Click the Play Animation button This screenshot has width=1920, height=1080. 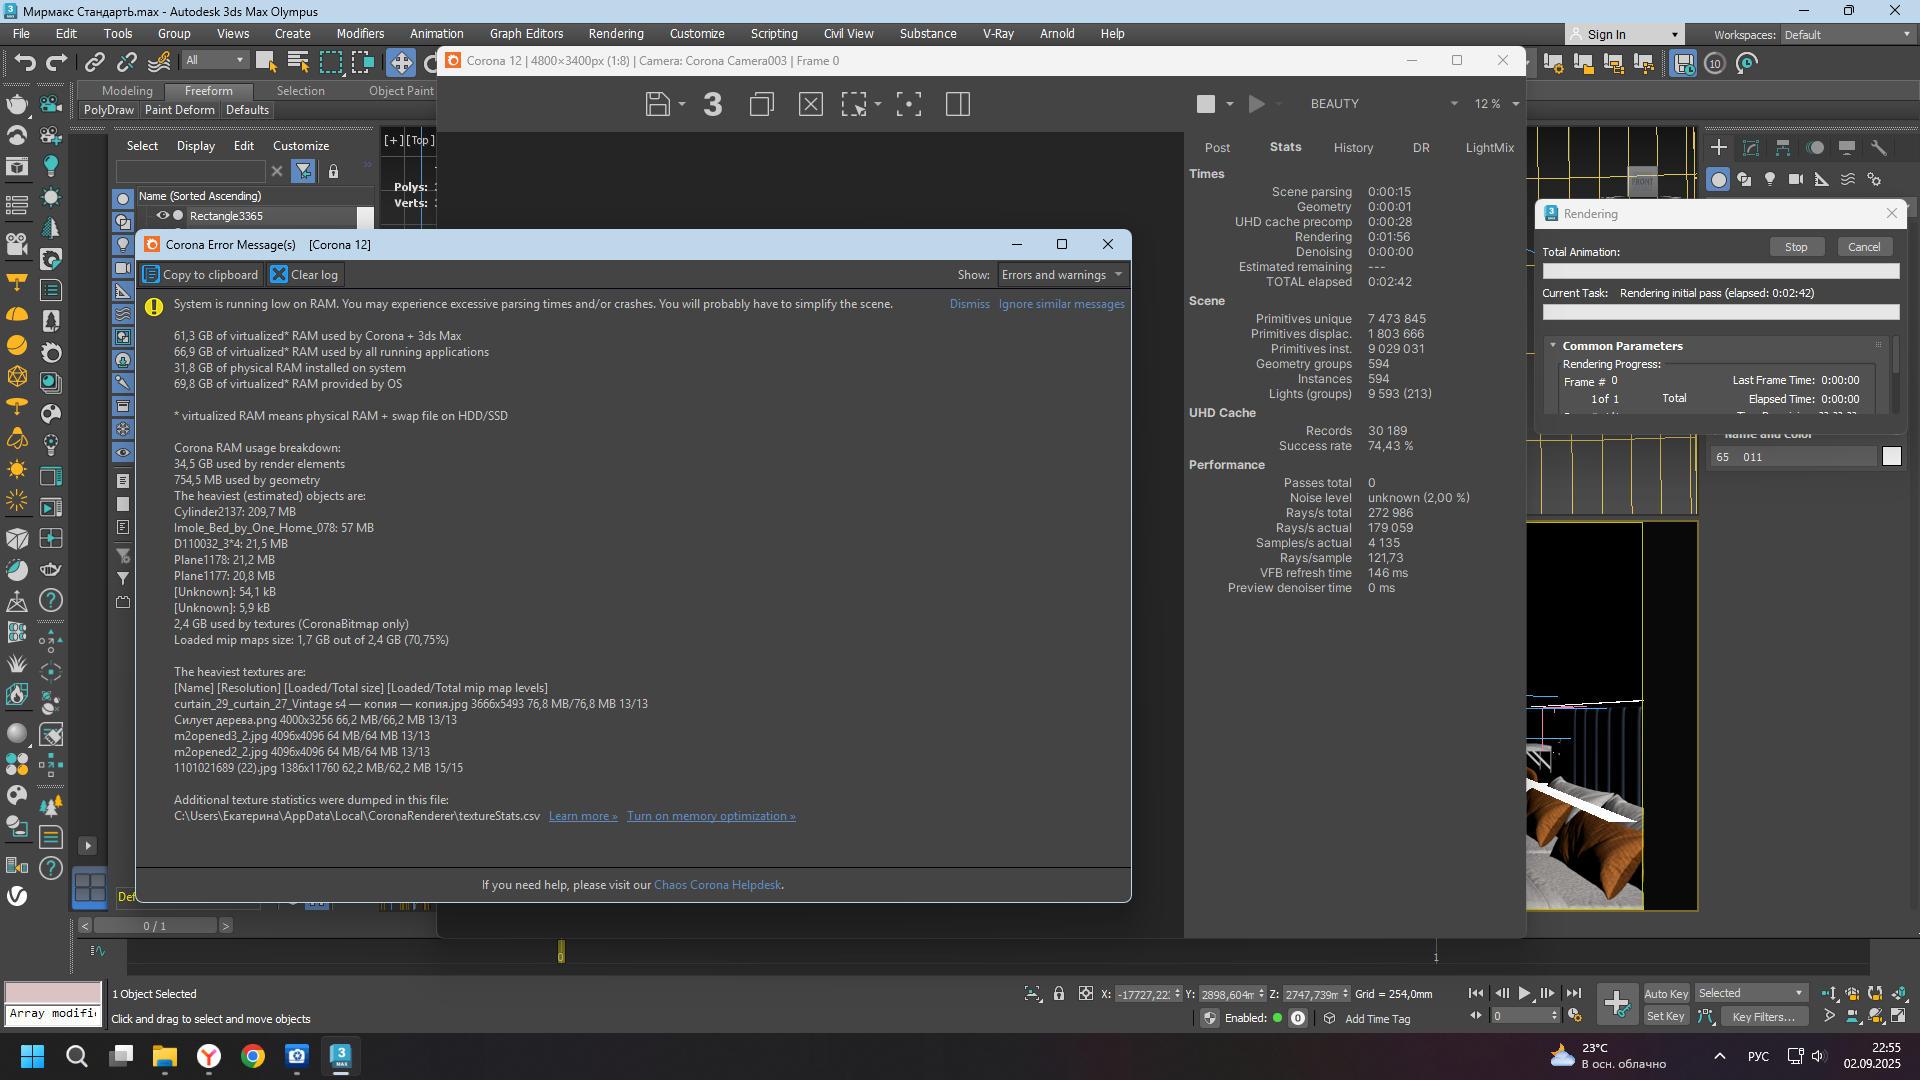(x=1524, y=993)
